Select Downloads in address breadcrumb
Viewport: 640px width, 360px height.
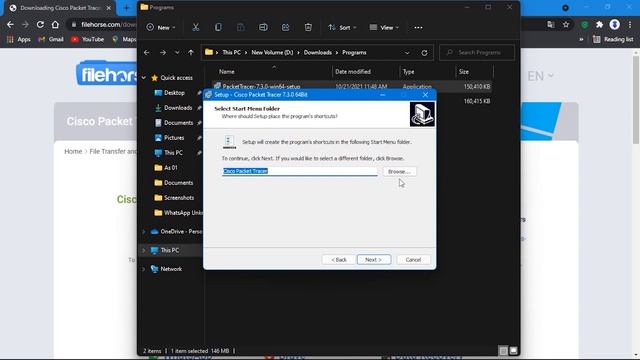[318, 53]
